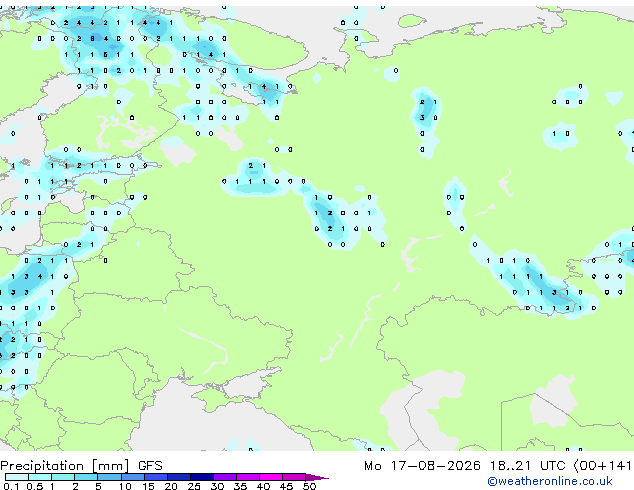
Task: Click the (00+141 forecast offset text
Action: tap(602, 466)
